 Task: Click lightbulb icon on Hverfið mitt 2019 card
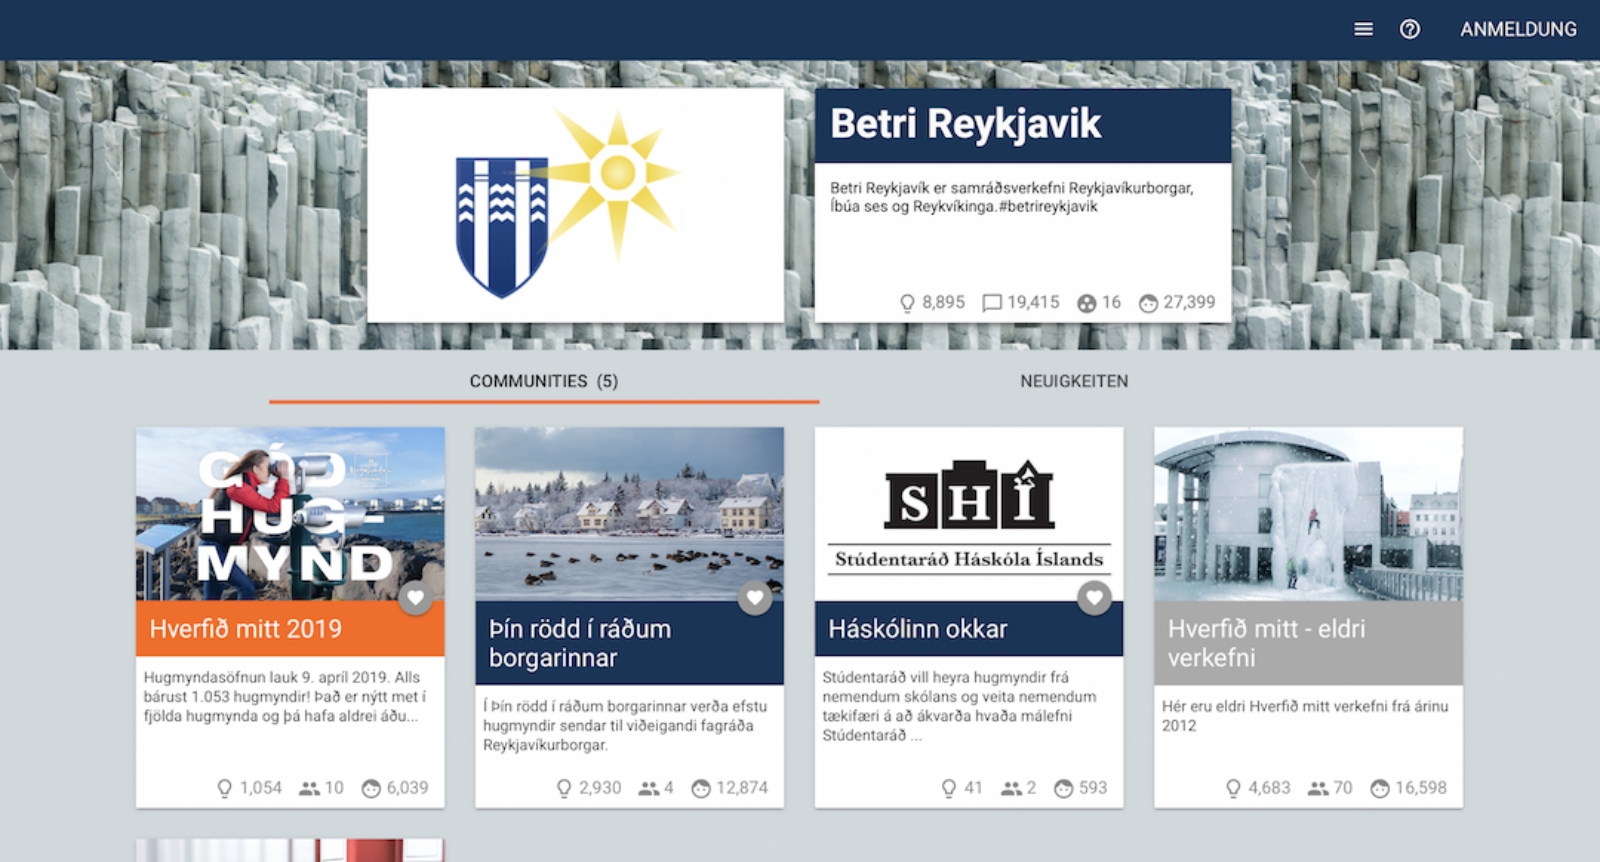[x=225, y=788]
